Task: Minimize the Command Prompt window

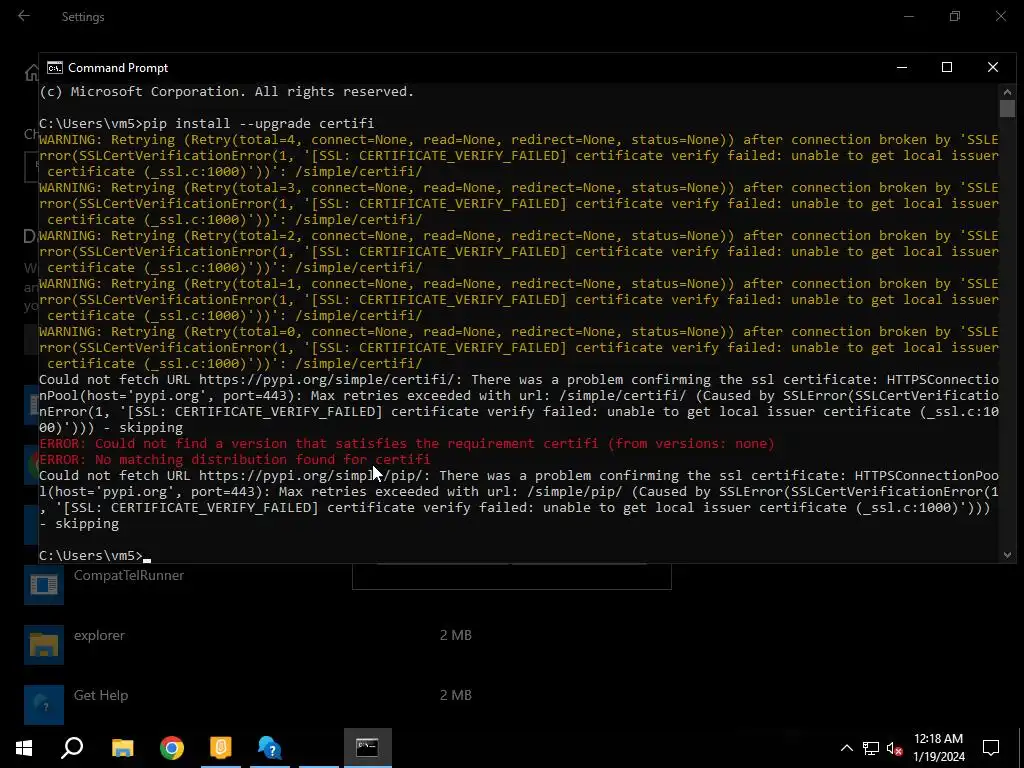Action: point(902,67)
